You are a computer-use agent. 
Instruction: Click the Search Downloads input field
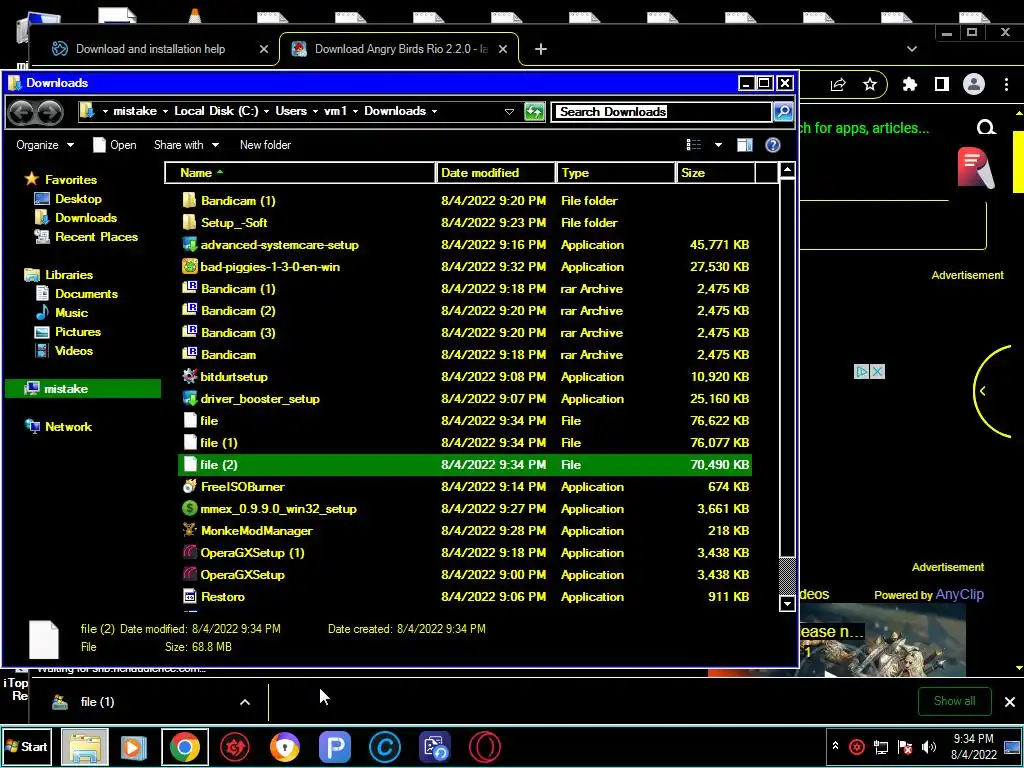click(662, 112)
